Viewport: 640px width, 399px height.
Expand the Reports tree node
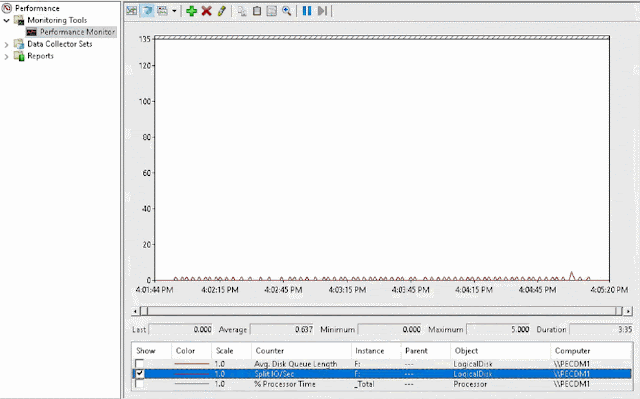[6, 57]
